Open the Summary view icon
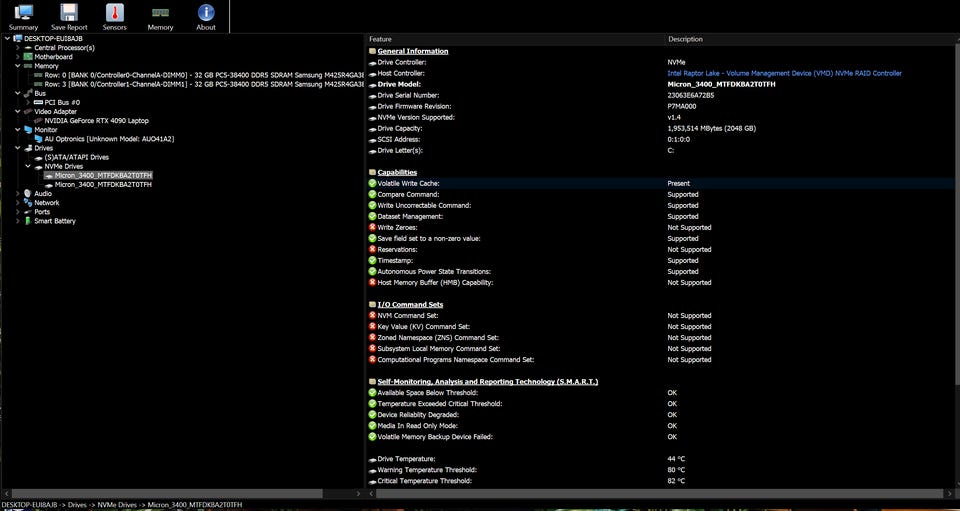Viewport: 960px width, 511px height. pyautogui.click(x=23, y=12)
